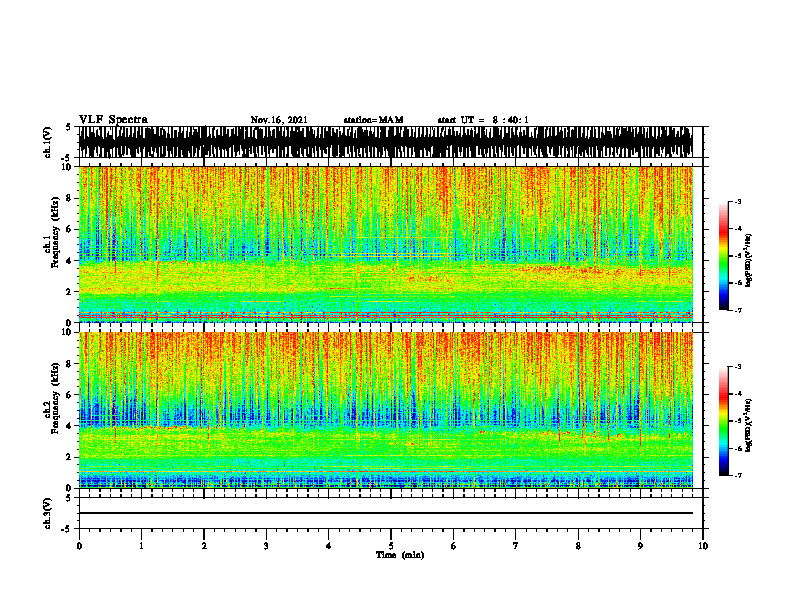Click the "ch.3(V)" axis label
This screenshot has height=612, width=792.
48,513
